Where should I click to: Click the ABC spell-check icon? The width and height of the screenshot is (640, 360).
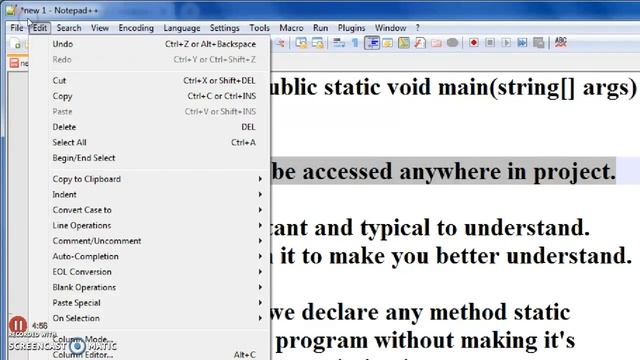click(561, 42)
